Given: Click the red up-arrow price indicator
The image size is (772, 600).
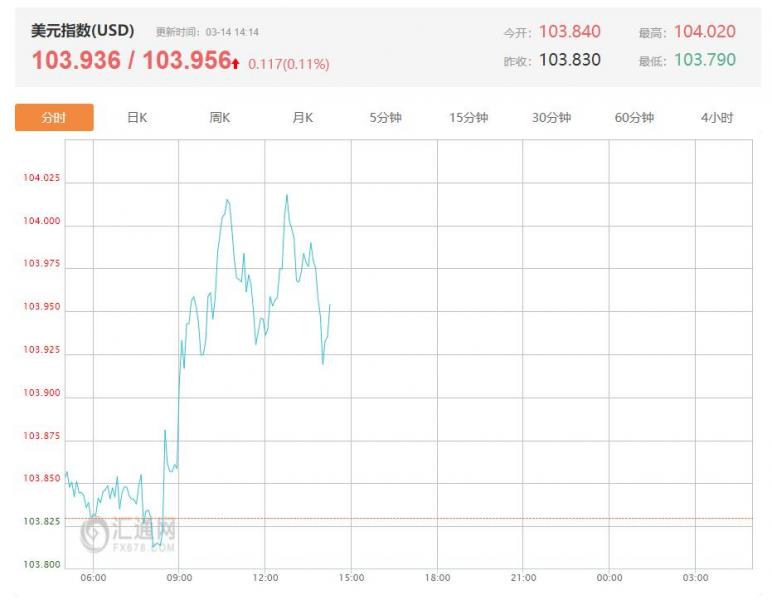Looking at the screenshot, I should click(x=235, y=63).
